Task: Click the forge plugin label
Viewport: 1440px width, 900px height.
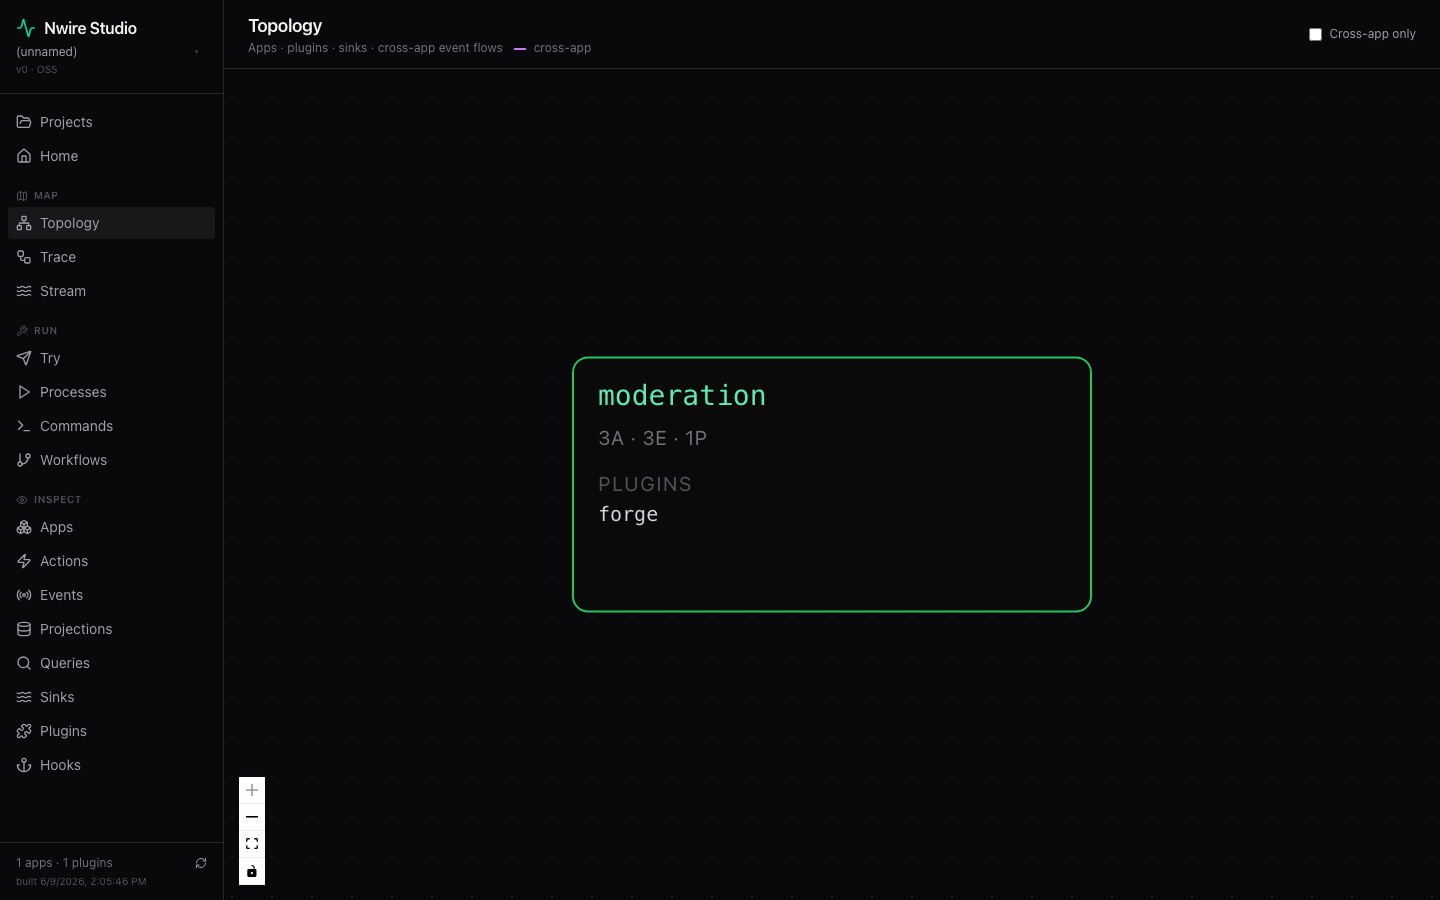Action: [628, 514]
